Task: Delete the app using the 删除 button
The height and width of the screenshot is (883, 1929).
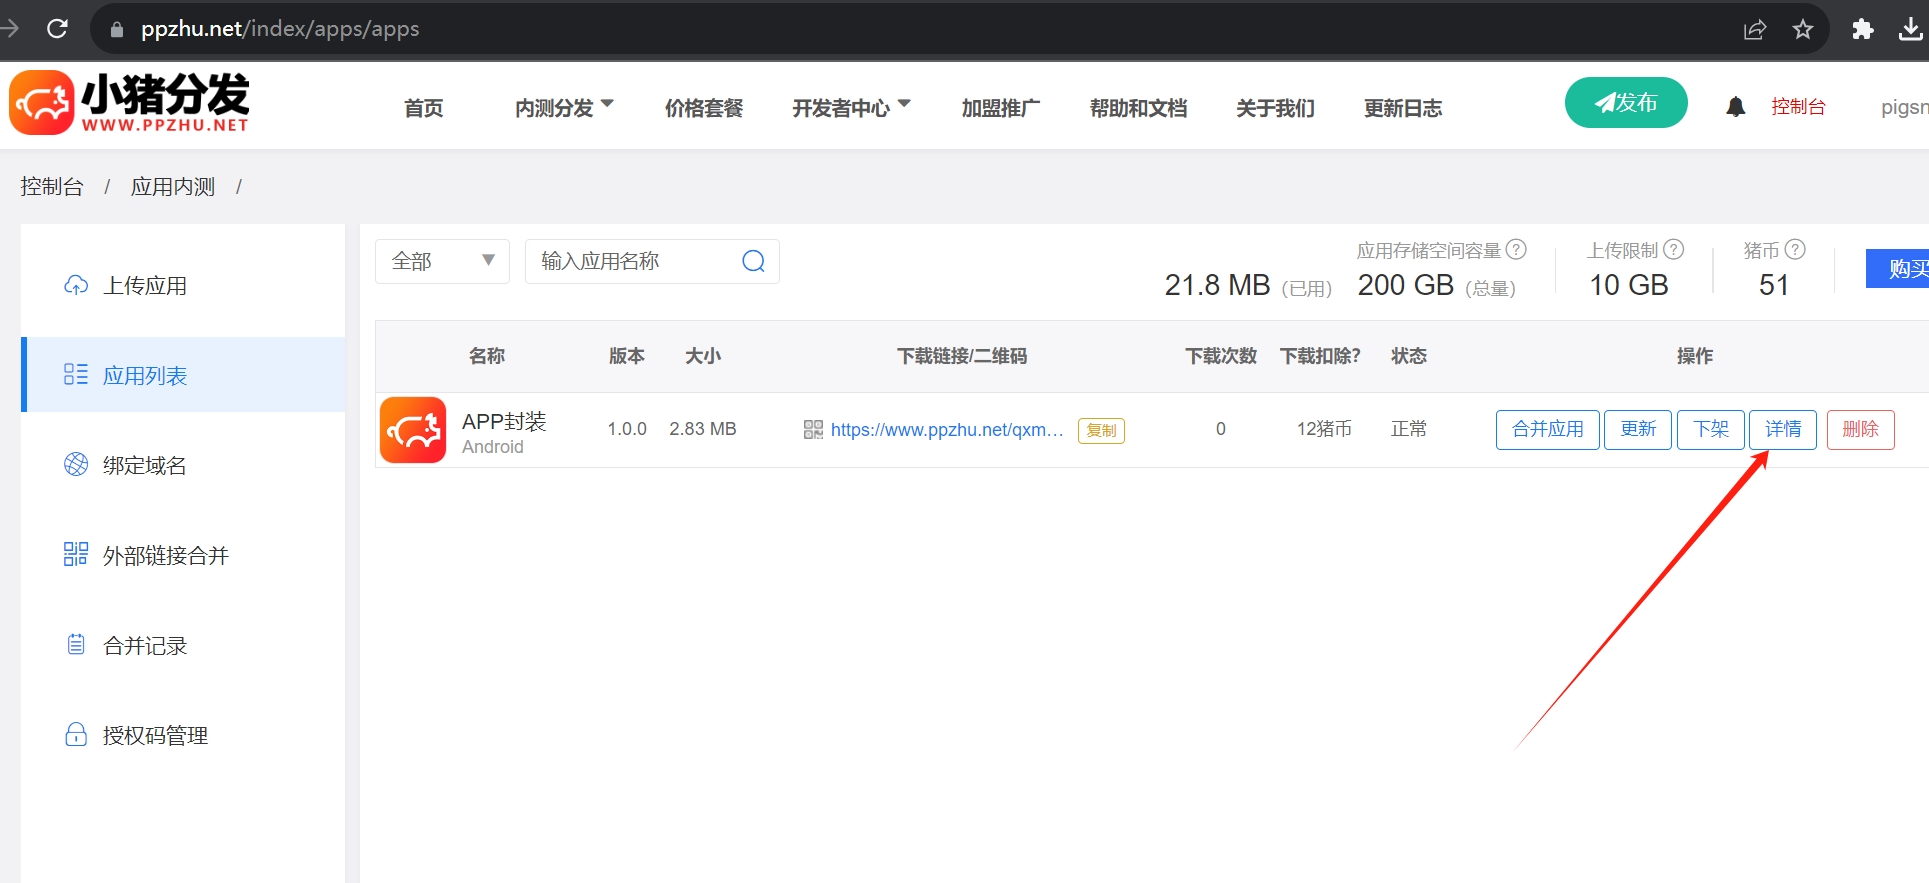Action: point(1860,430)
